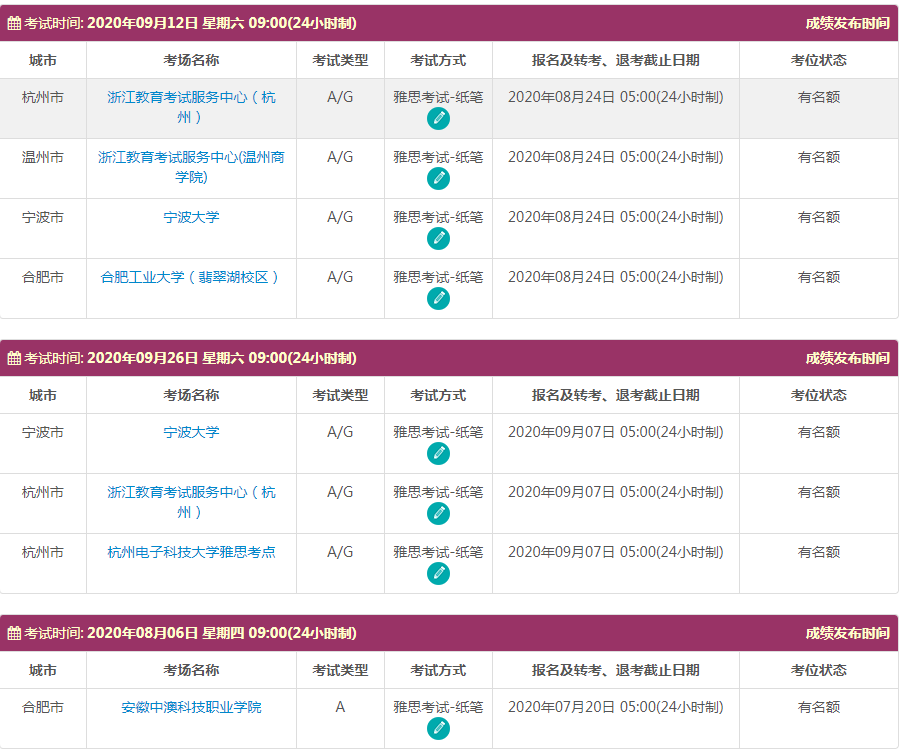The image size is (901, 749).
Task: Click the pencil icon in the 宁波大学 September 26 row
Action: [x=438, y=455]
